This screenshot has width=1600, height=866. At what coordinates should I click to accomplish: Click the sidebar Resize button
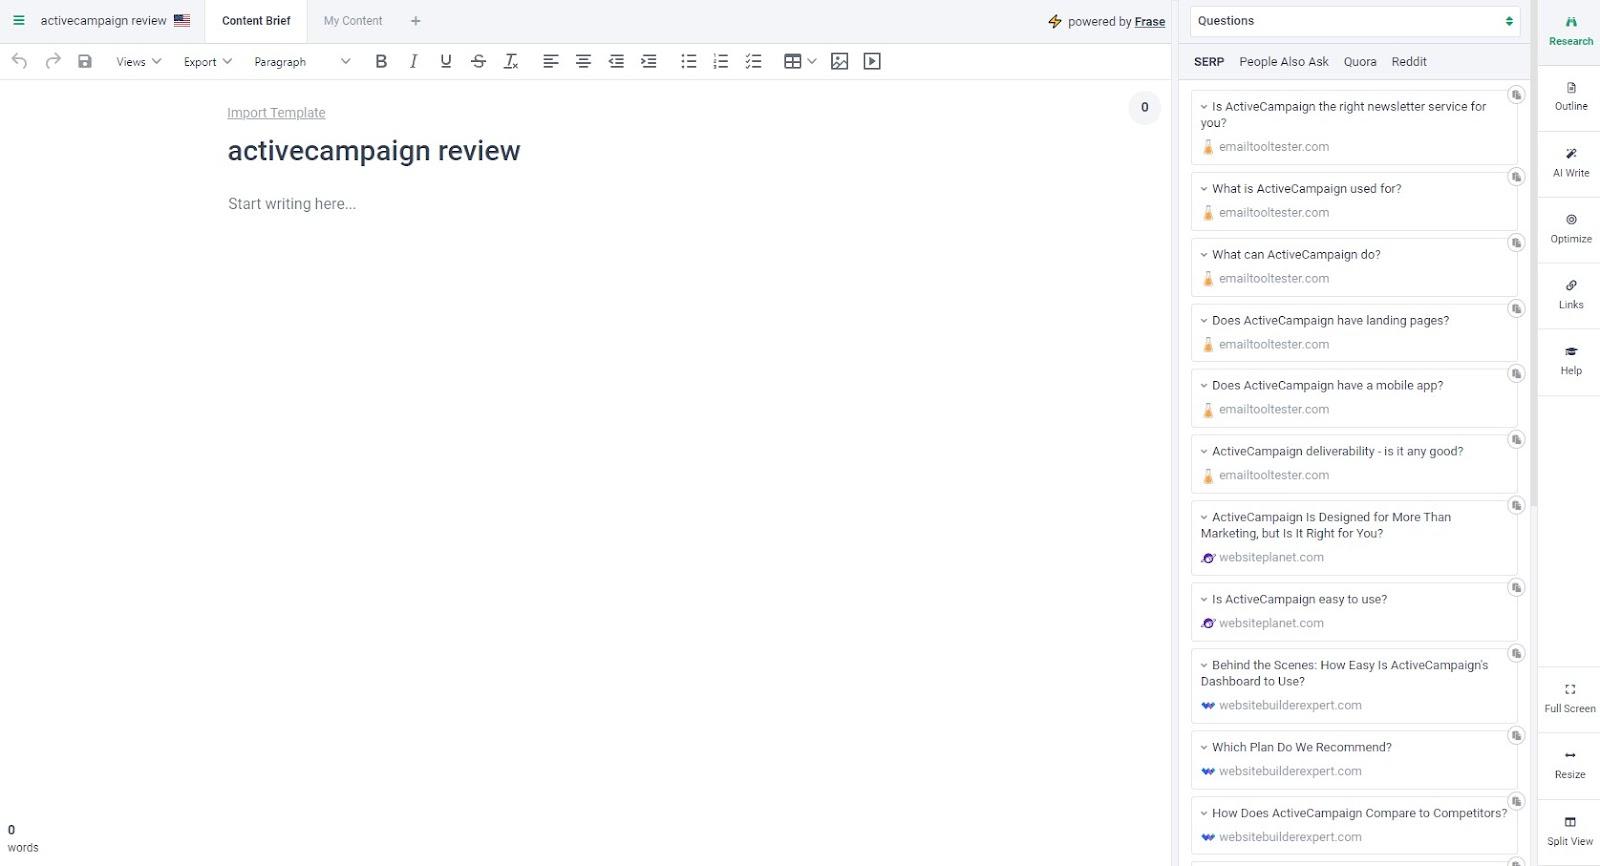coord(1570,764)
